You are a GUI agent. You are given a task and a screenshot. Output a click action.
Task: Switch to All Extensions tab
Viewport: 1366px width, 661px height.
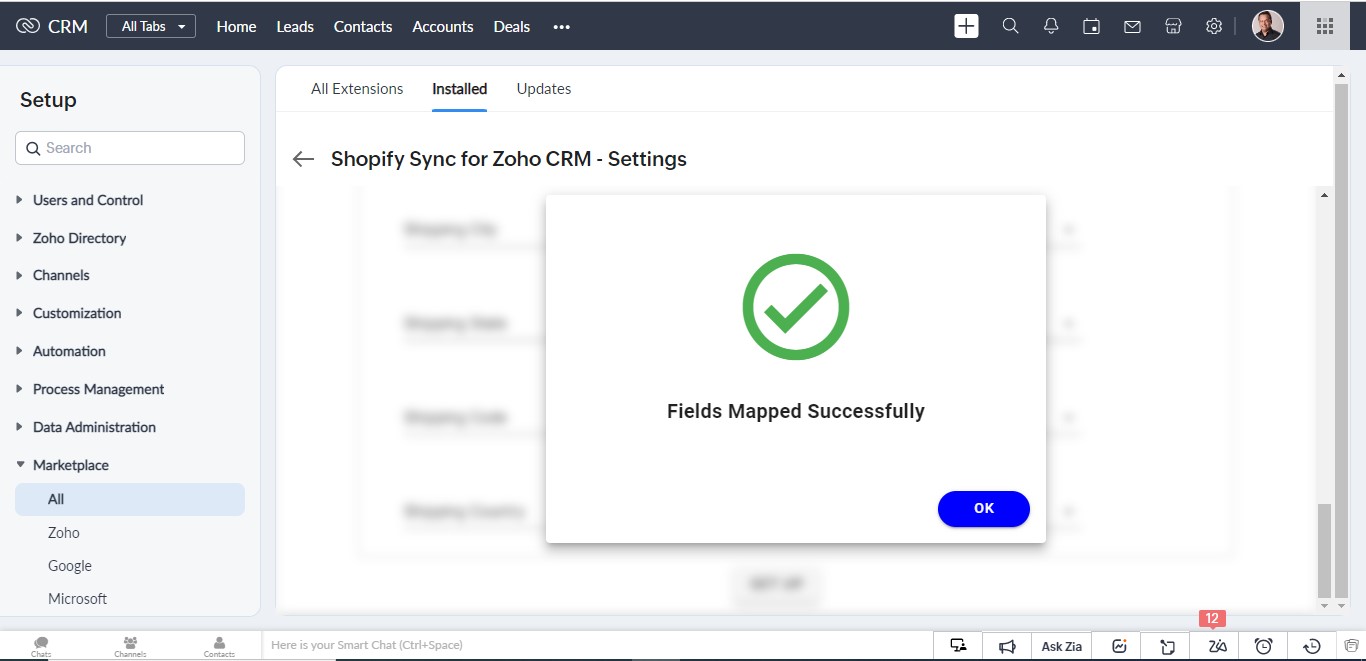click(x=357, y=89)
